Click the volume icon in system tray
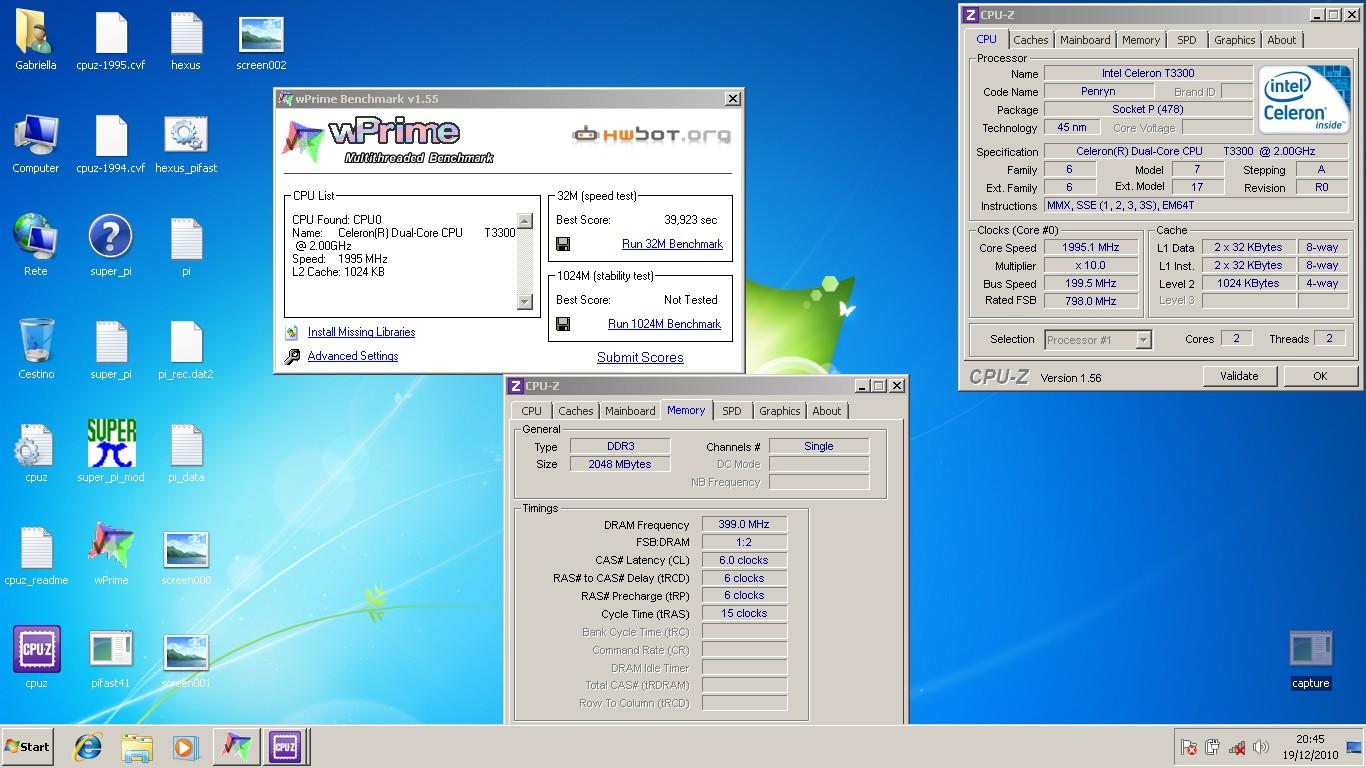The height and width of the screenshot is (768, 1366). pyautogui.click(x=1260, y=747)
